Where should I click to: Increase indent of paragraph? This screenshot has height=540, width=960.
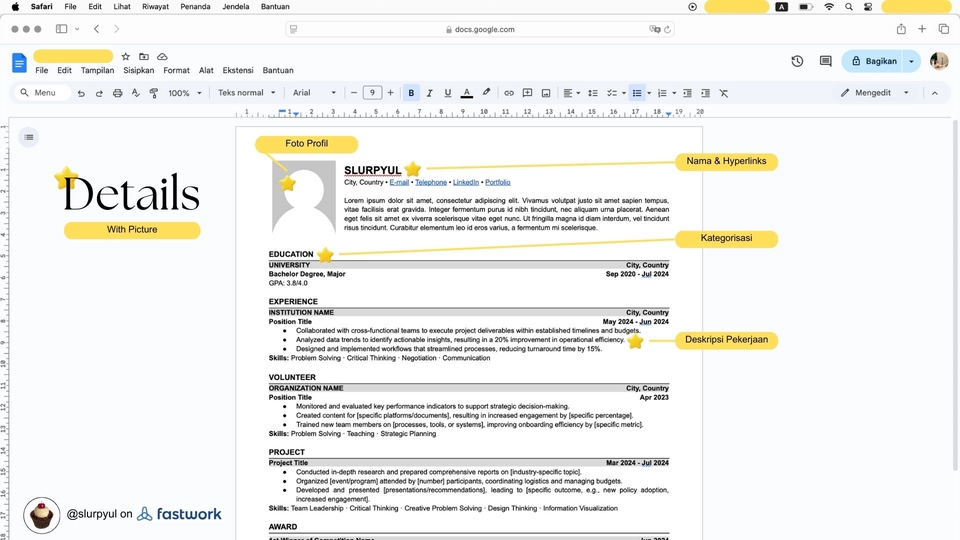tap(705, 93)
